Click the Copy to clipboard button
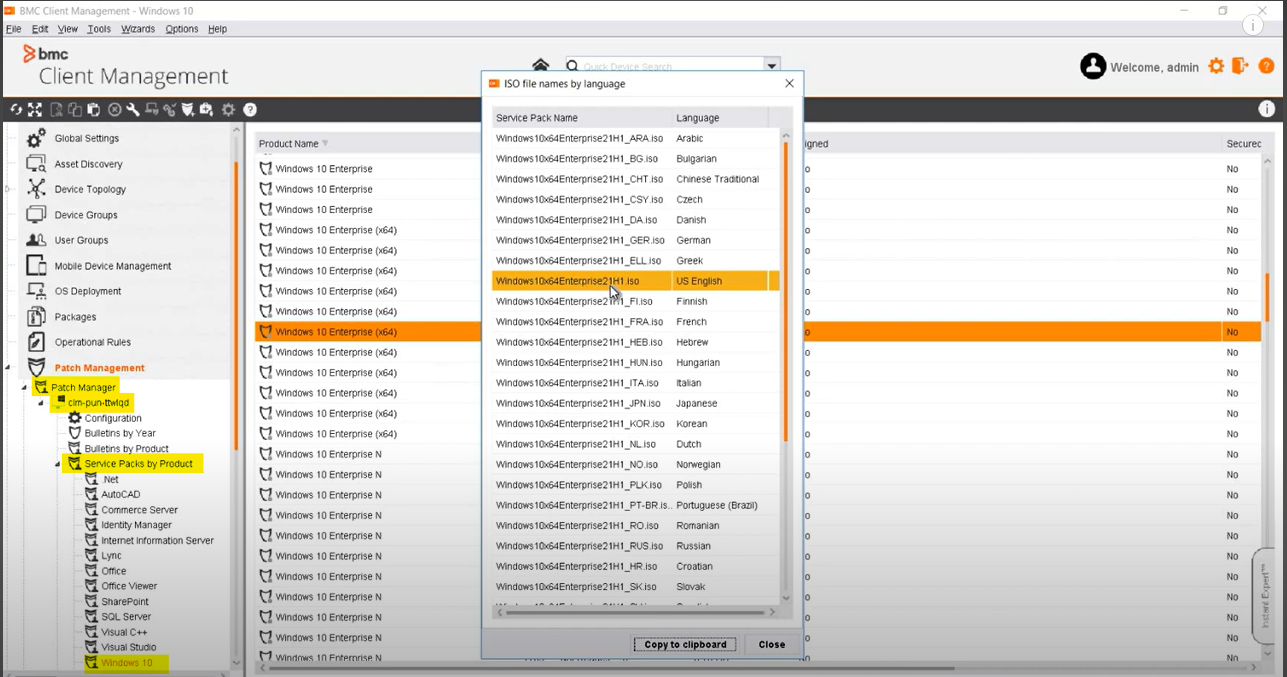 [685, 645]
